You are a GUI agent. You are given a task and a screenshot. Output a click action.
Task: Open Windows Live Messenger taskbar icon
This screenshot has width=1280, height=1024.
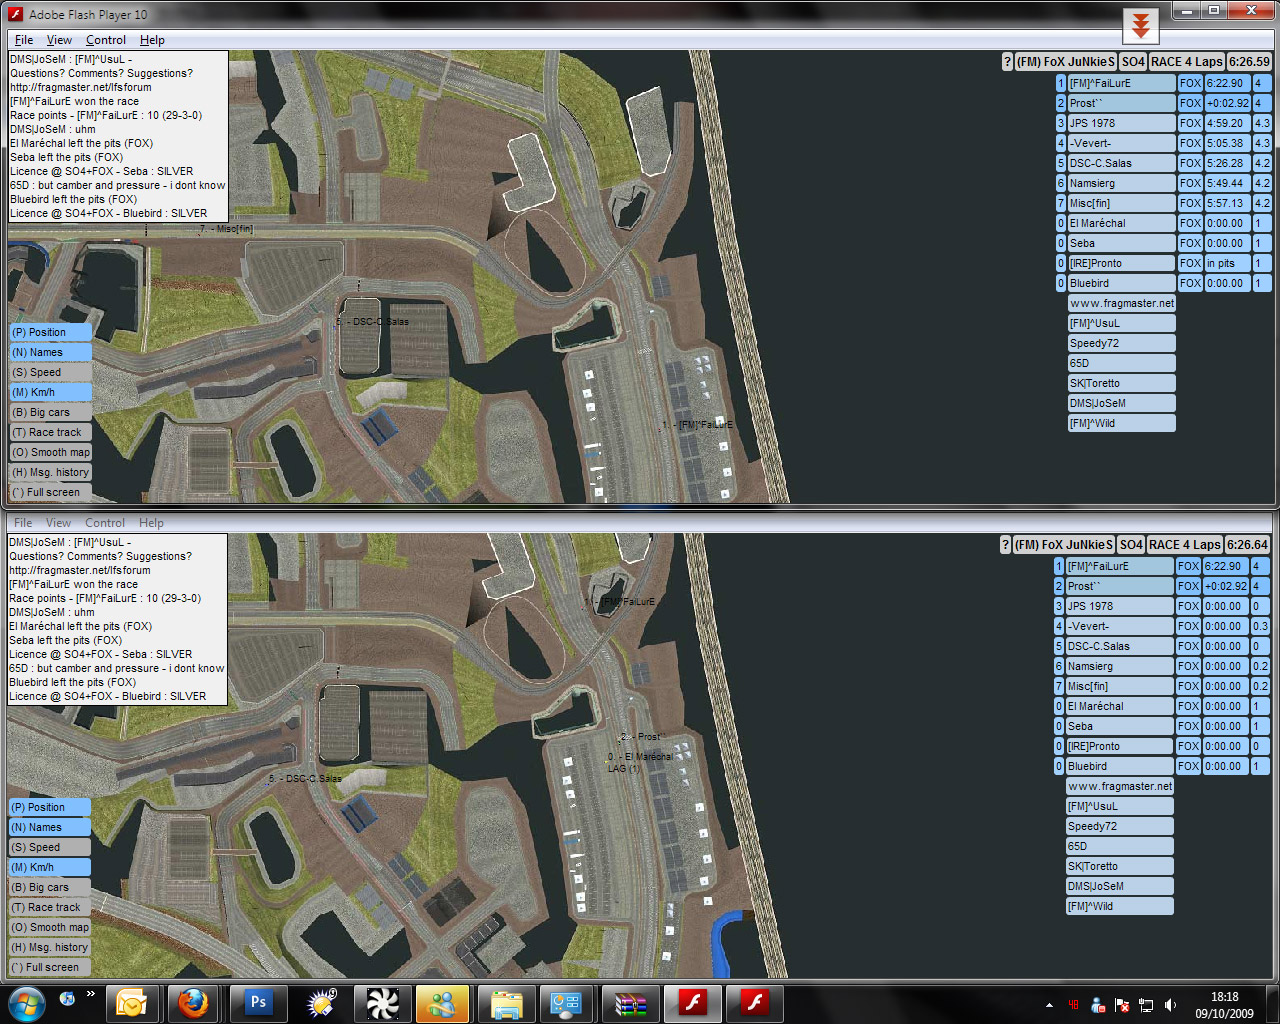(444, 1003)
